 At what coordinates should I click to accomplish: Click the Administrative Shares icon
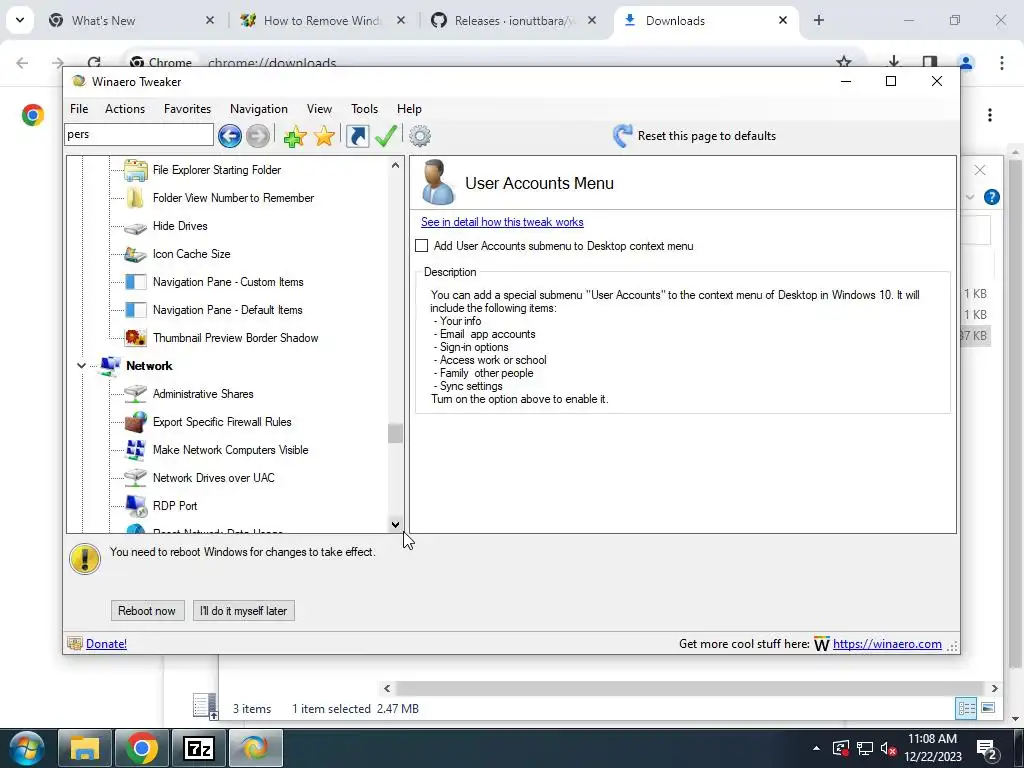(136, 394)
